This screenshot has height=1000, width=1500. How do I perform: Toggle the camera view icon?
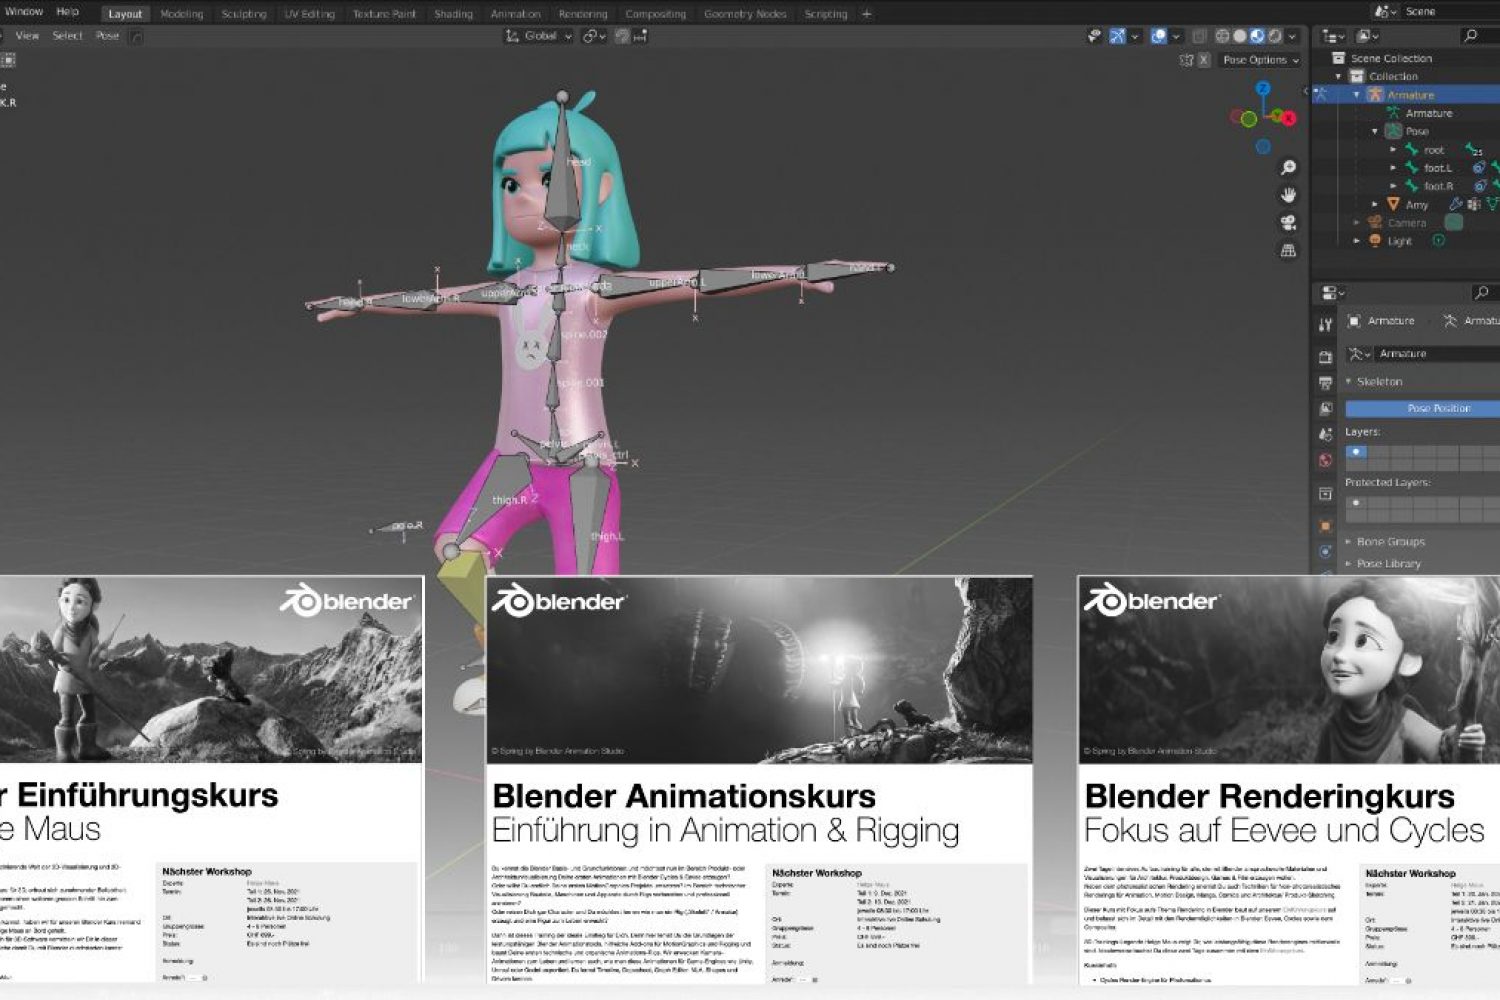[x=1289, y=223]
